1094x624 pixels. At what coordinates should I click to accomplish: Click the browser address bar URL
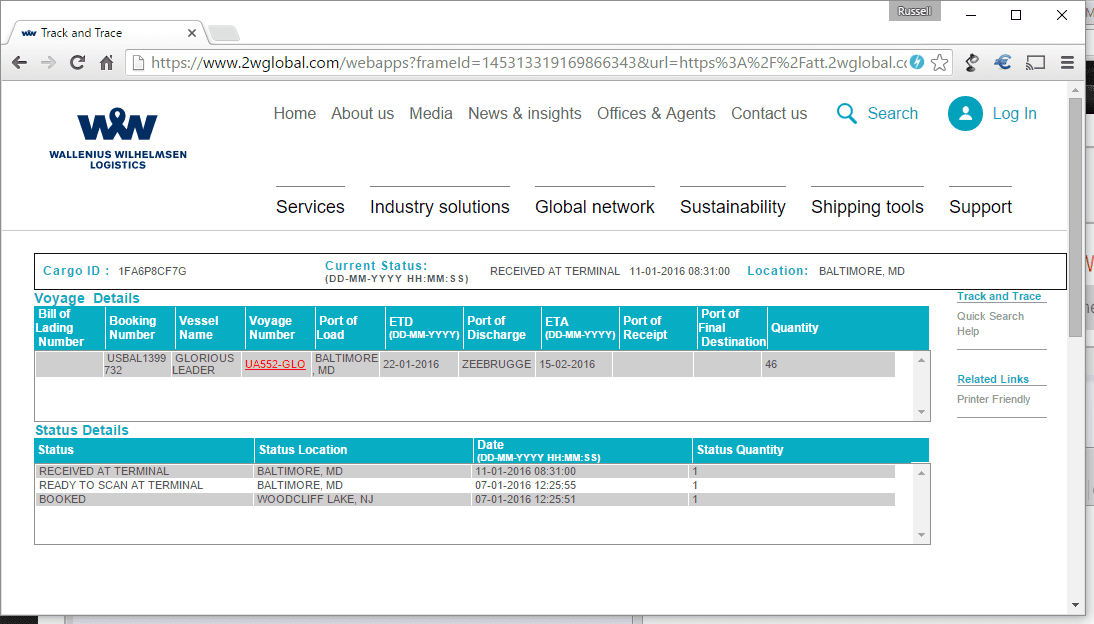point(528,63)
